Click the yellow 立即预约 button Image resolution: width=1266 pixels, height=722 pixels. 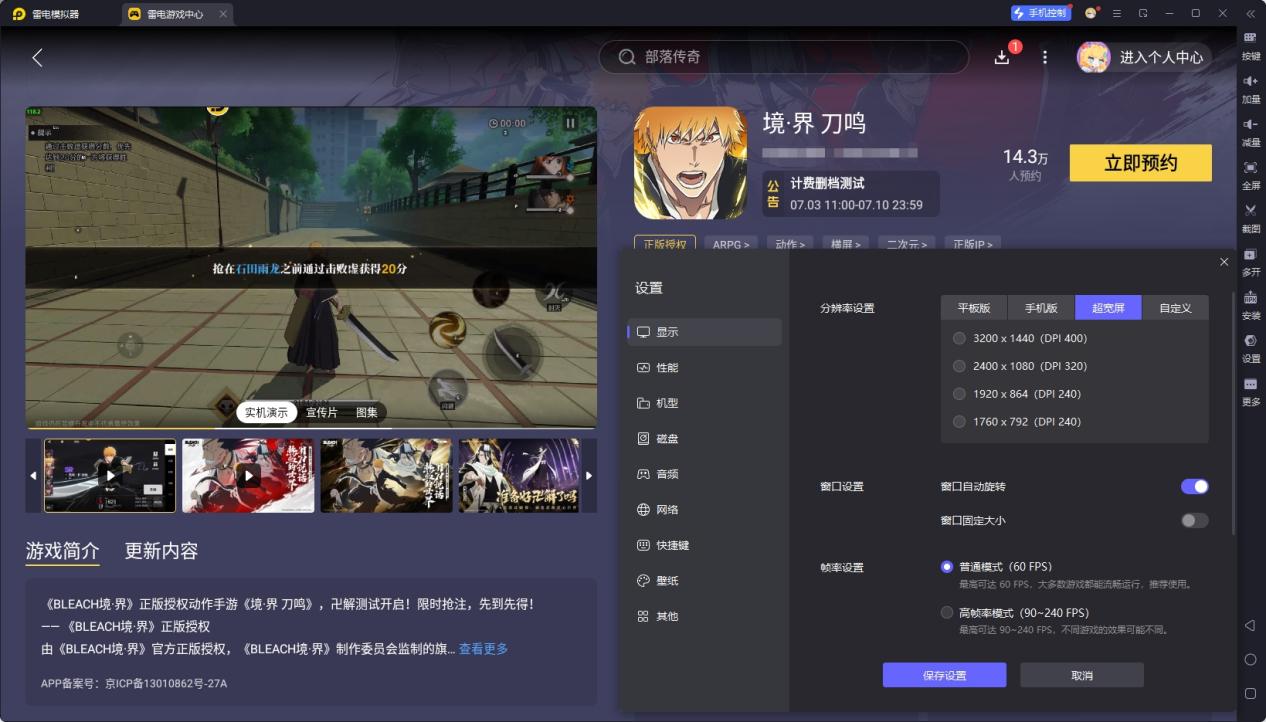point(1141,163)
